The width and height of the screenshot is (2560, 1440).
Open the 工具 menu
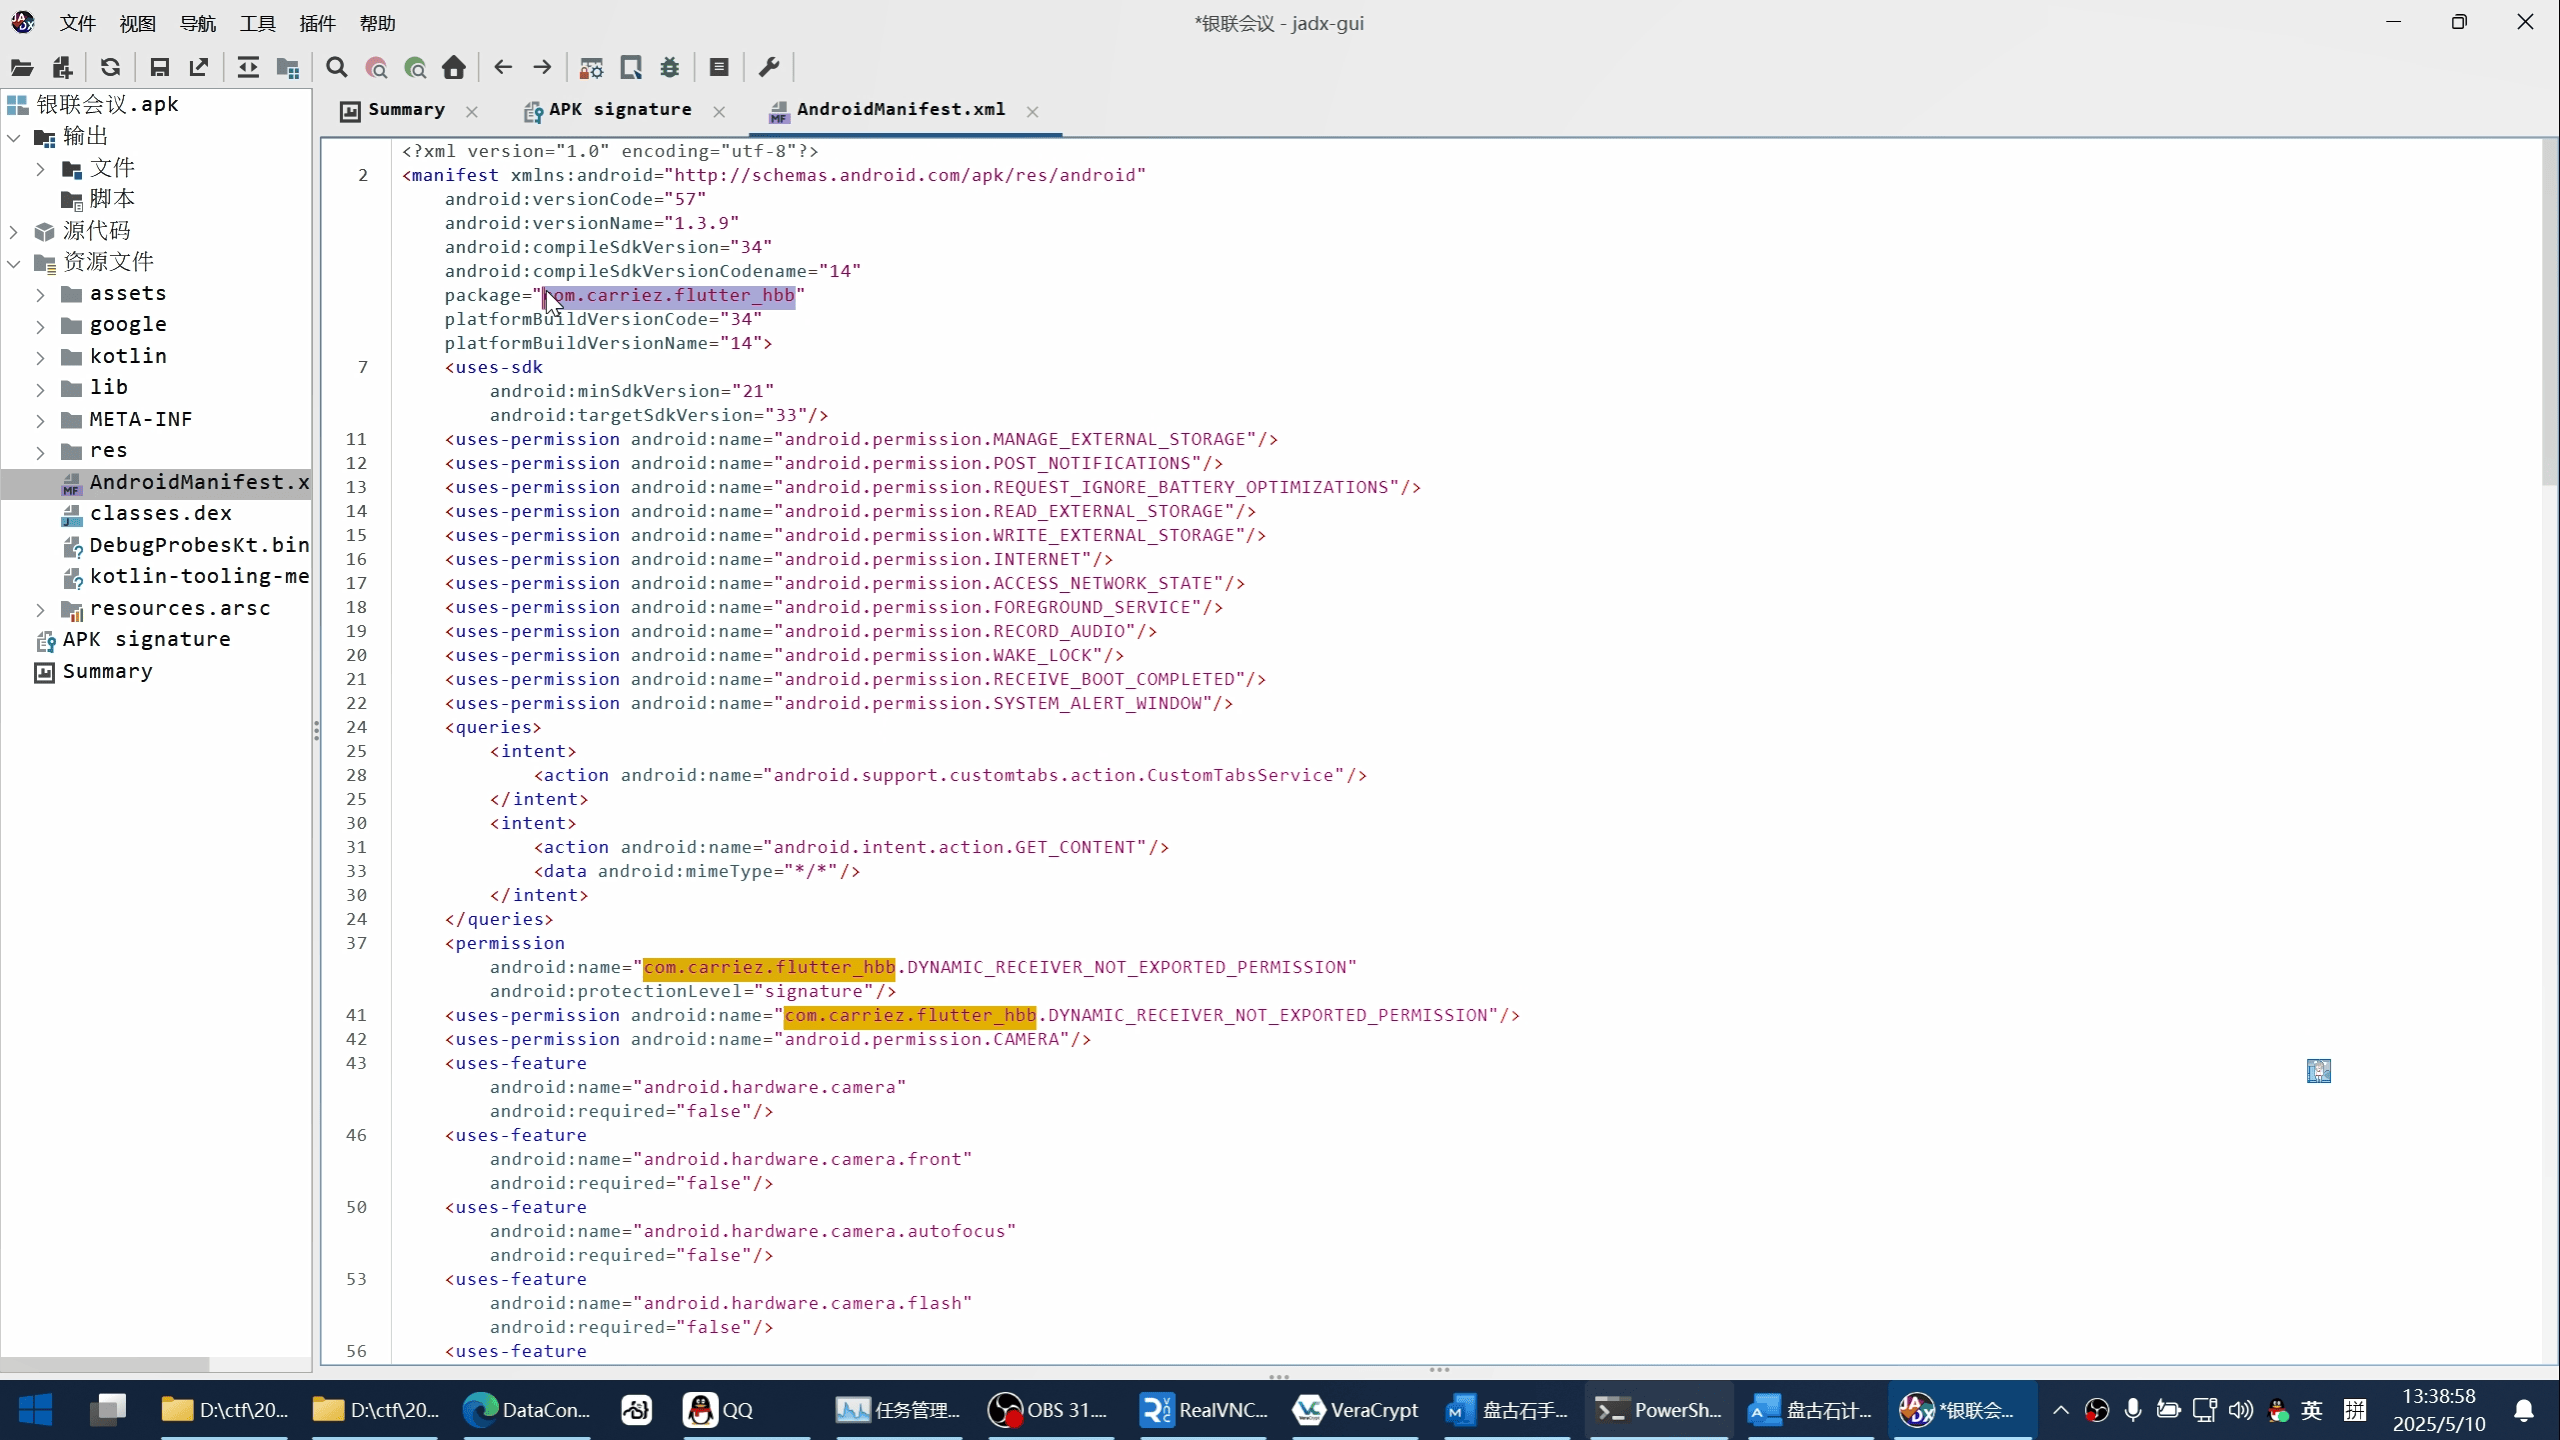pos(257,23)
